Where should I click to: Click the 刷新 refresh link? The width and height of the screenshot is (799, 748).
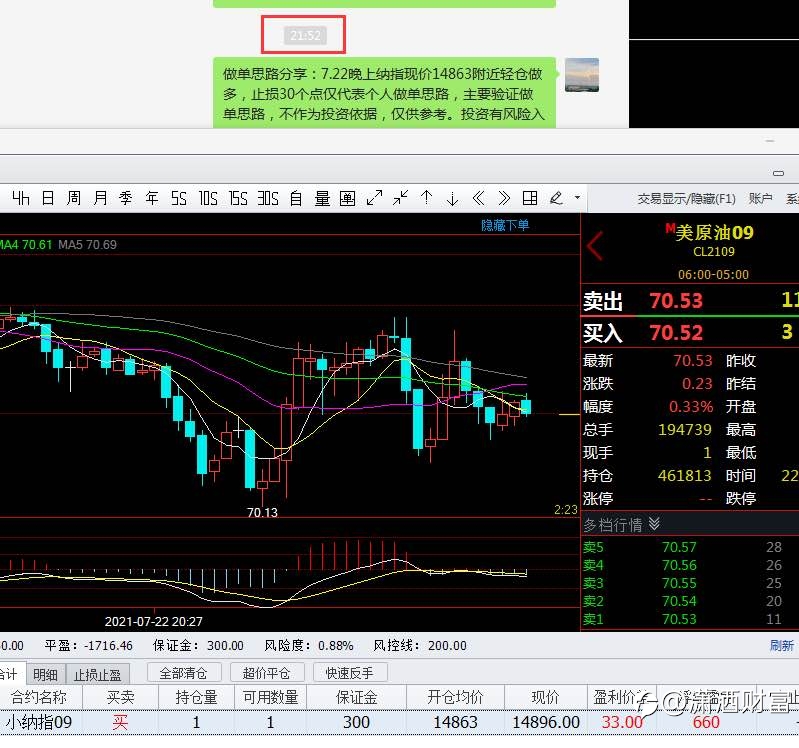point(782,646)
